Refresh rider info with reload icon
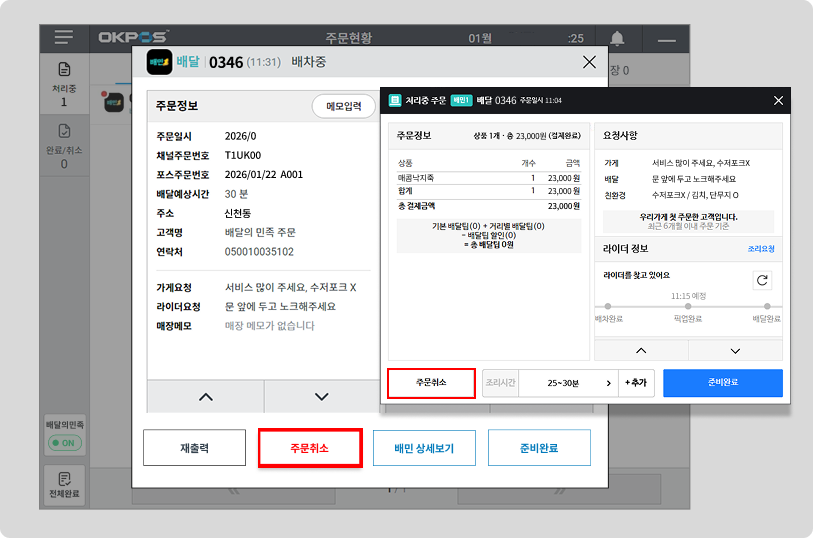813x538 pixels. [763, 281]
